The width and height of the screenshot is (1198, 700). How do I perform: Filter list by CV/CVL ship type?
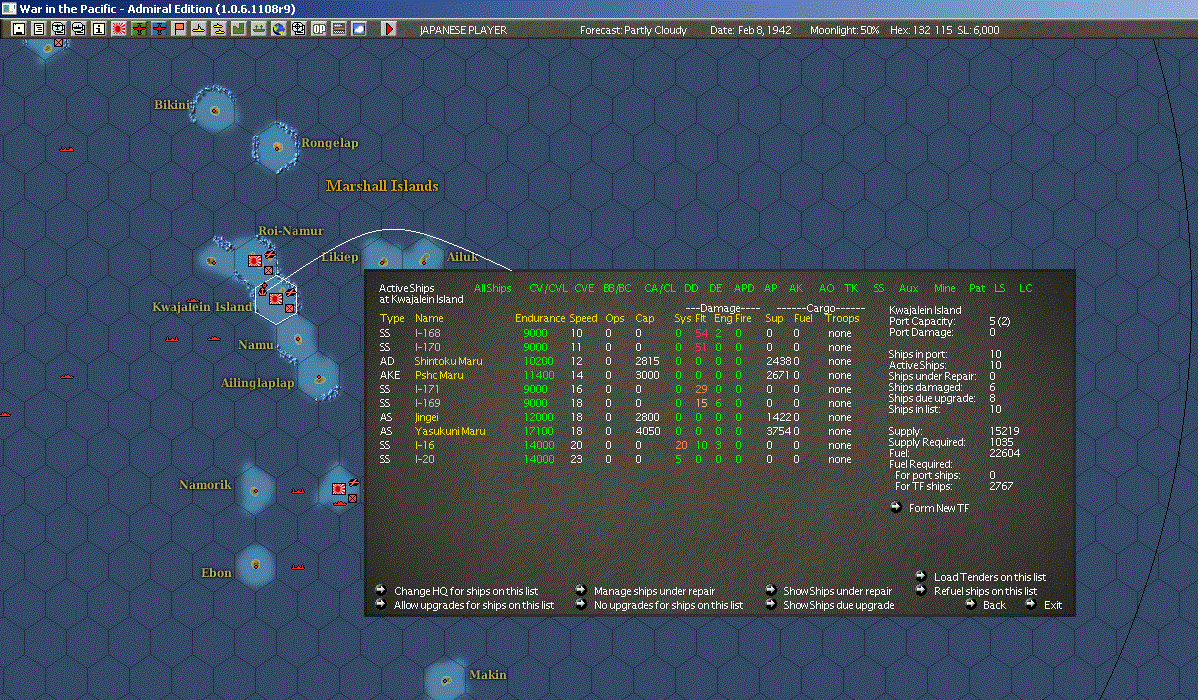click(548, 288)
